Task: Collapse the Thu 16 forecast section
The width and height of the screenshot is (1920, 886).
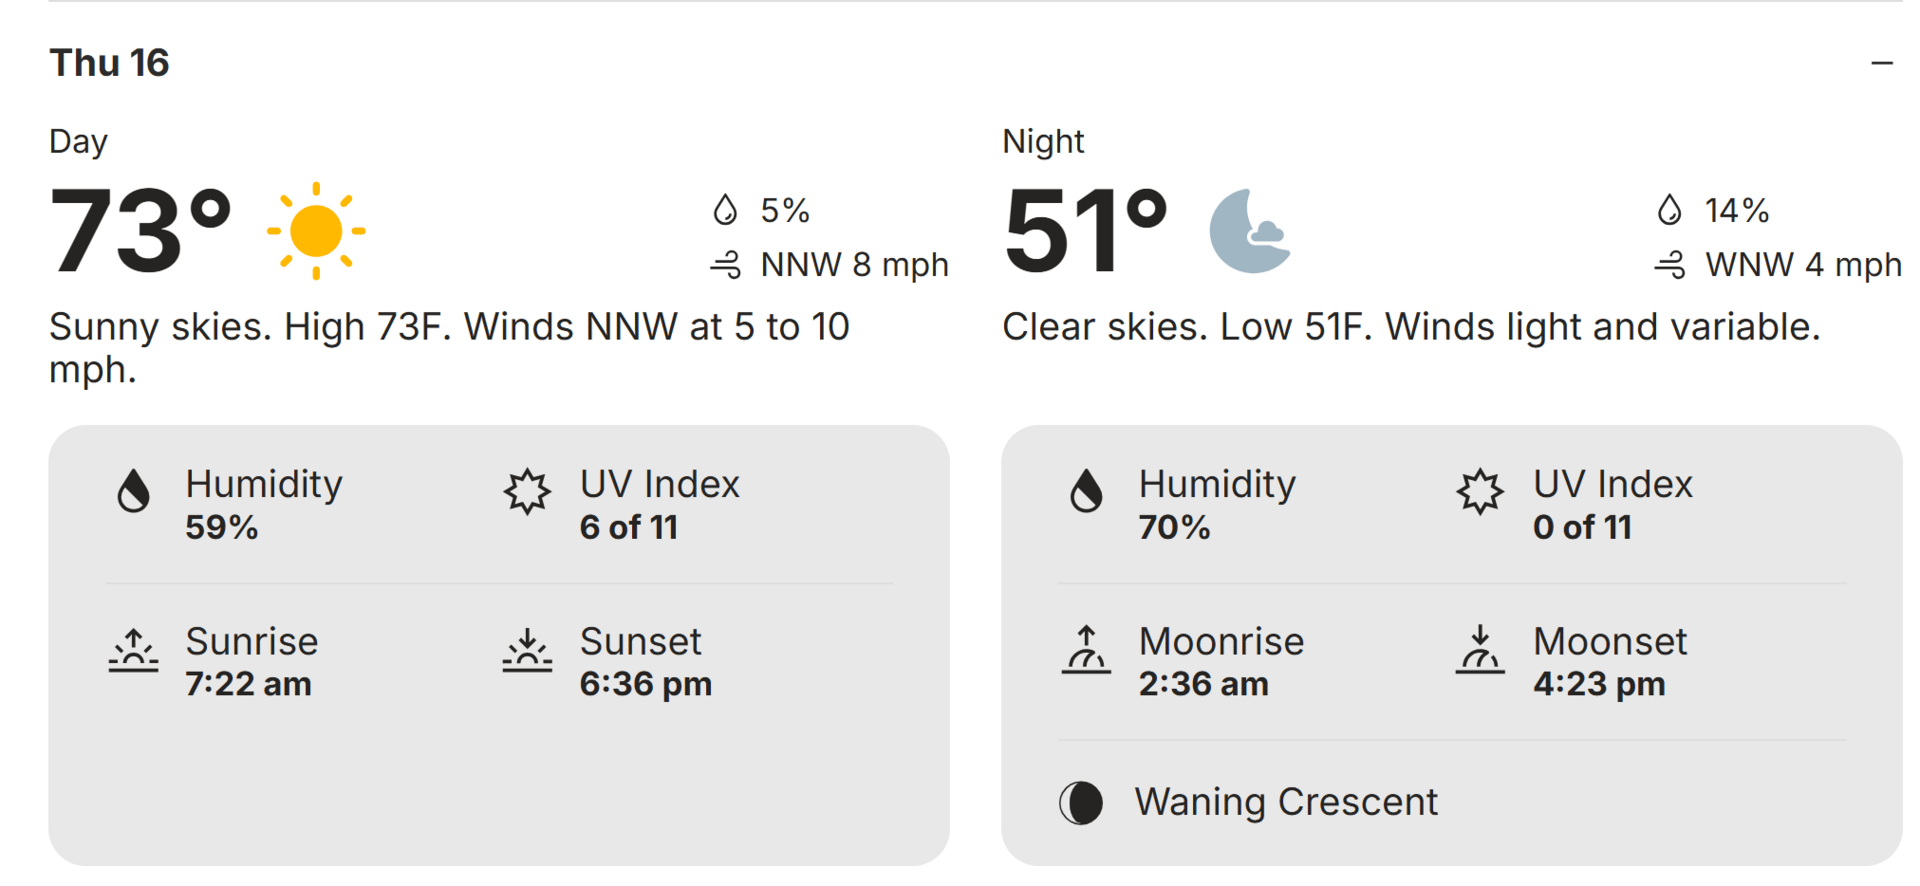Action: (x=1881, y=63)
